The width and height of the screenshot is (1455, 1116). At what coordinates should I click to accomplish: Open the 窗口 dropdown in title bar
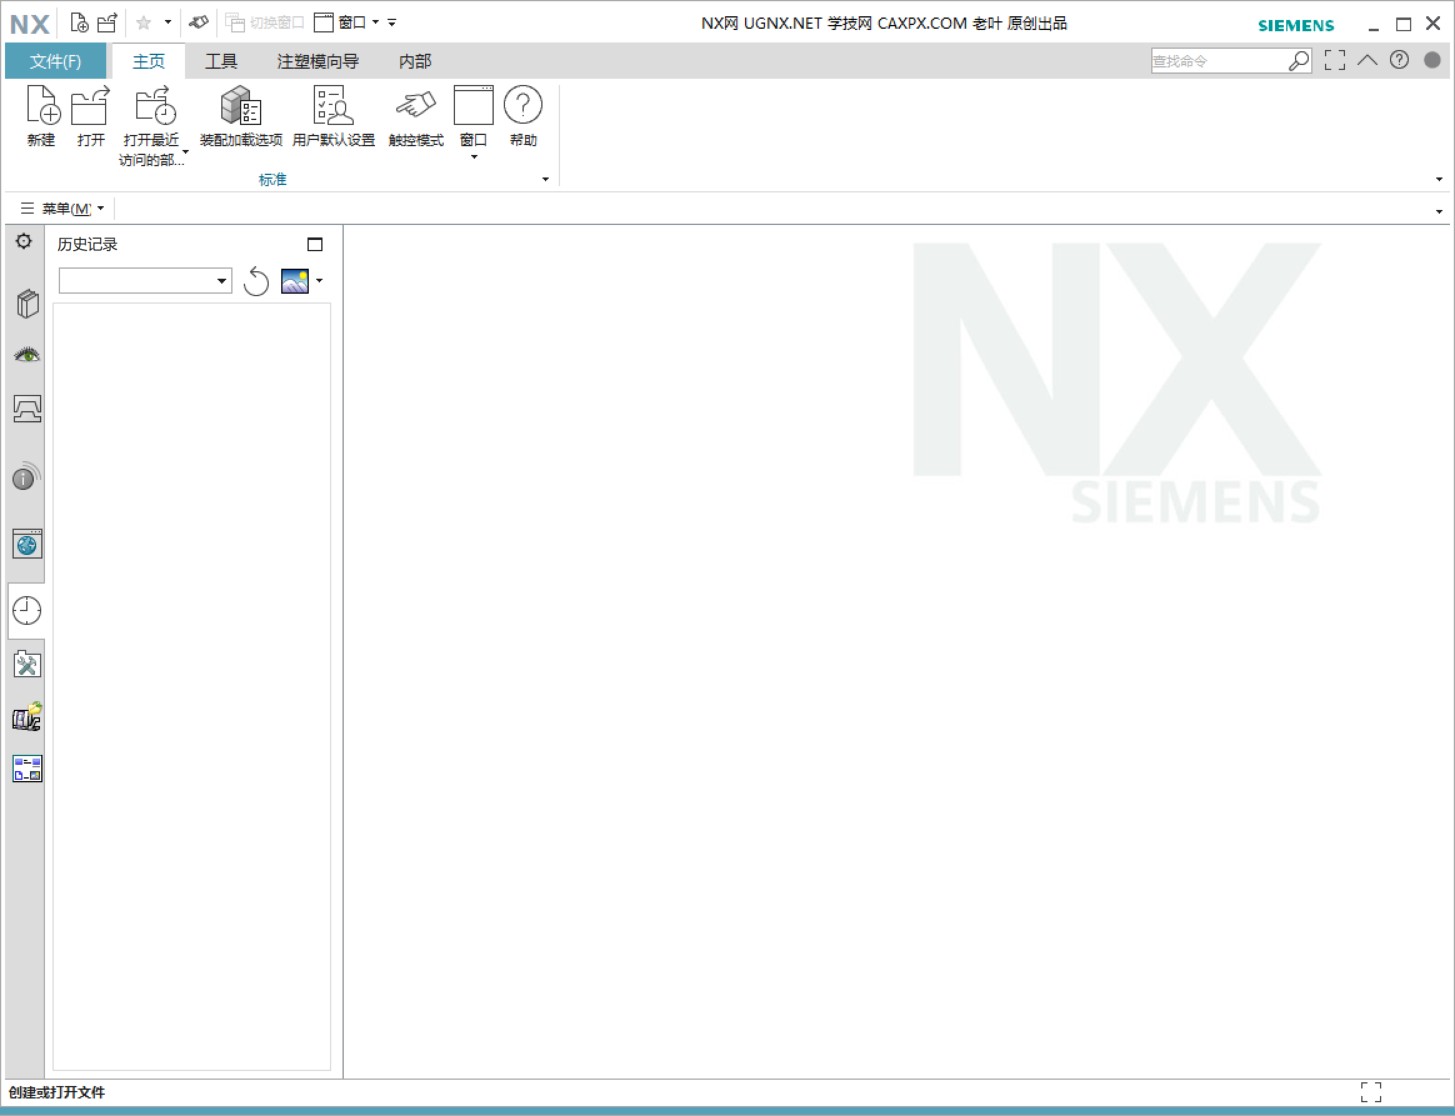point(347,22)
